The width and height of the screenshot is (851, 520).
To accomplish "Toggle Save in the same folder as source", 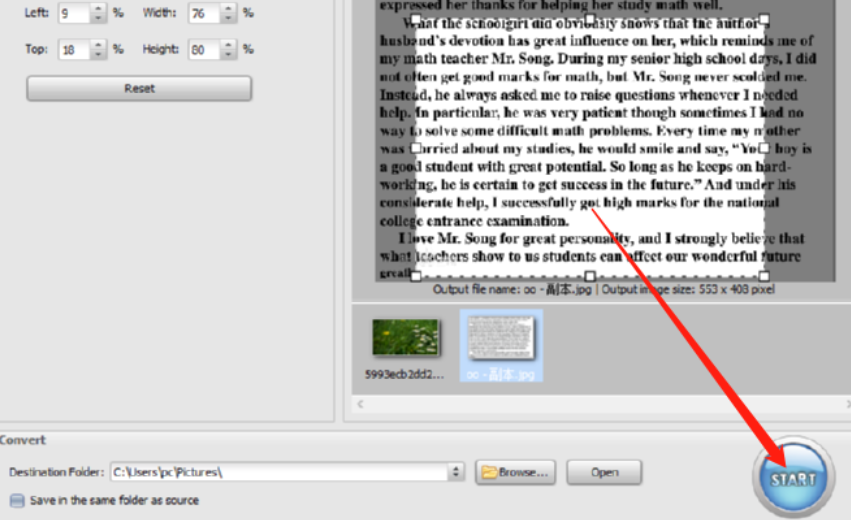I will point(17,500).
